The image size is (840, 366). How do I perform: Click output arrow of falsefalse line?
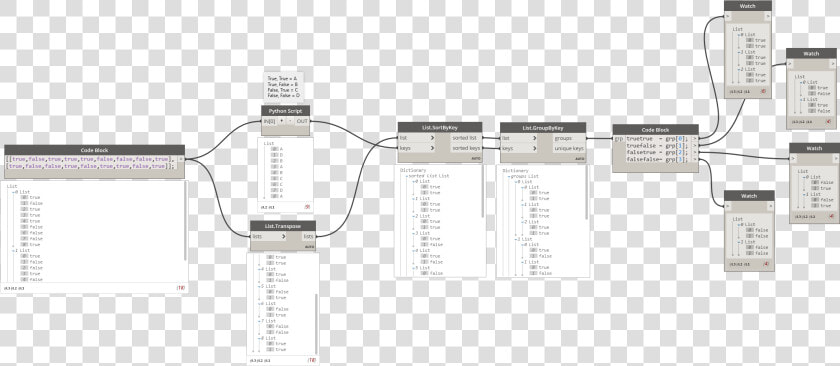click(x=695, y=160)
